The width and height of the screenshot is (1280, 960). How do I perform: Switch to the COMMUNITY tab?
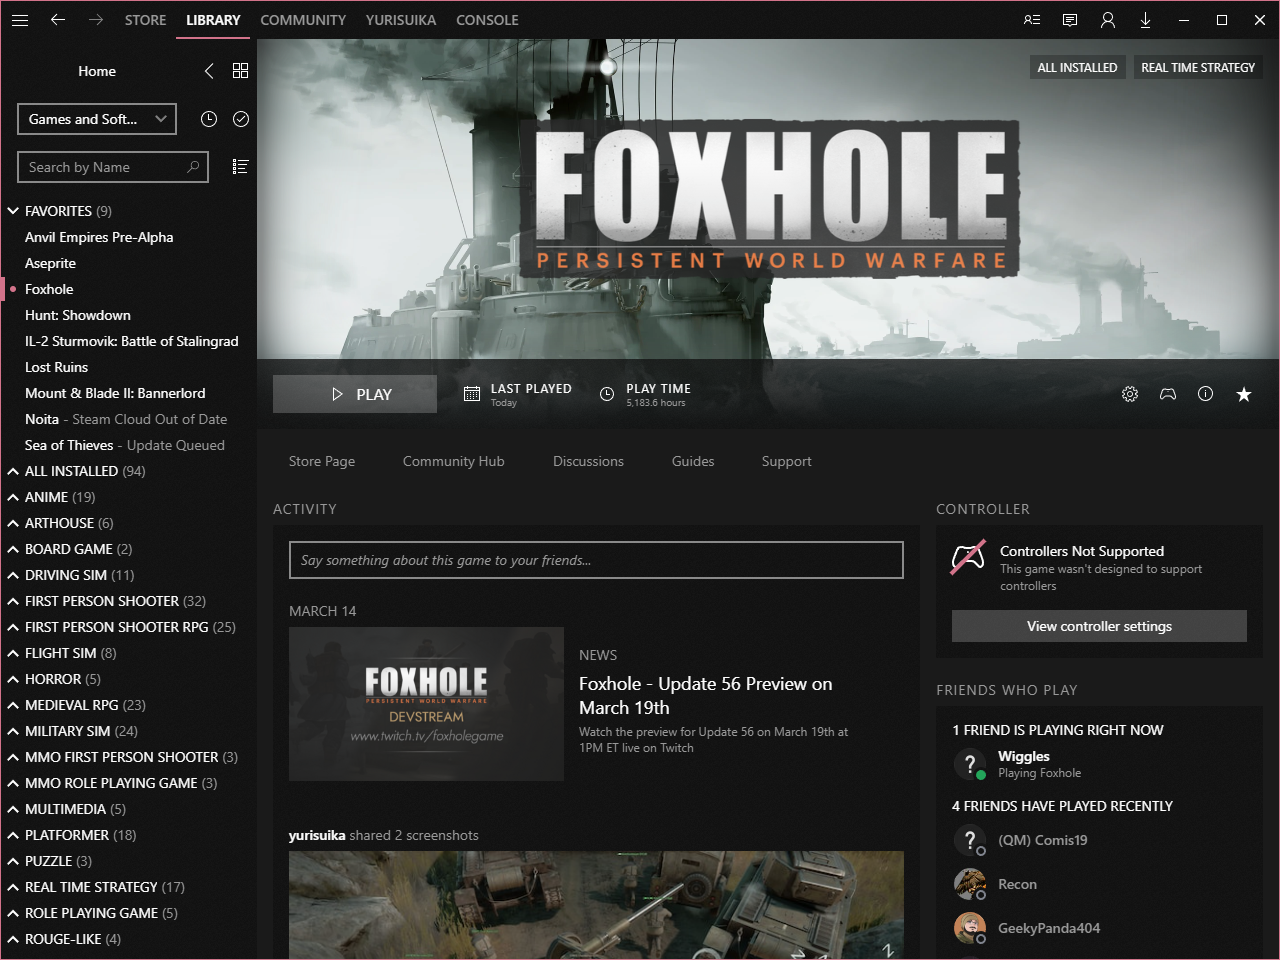303,20
